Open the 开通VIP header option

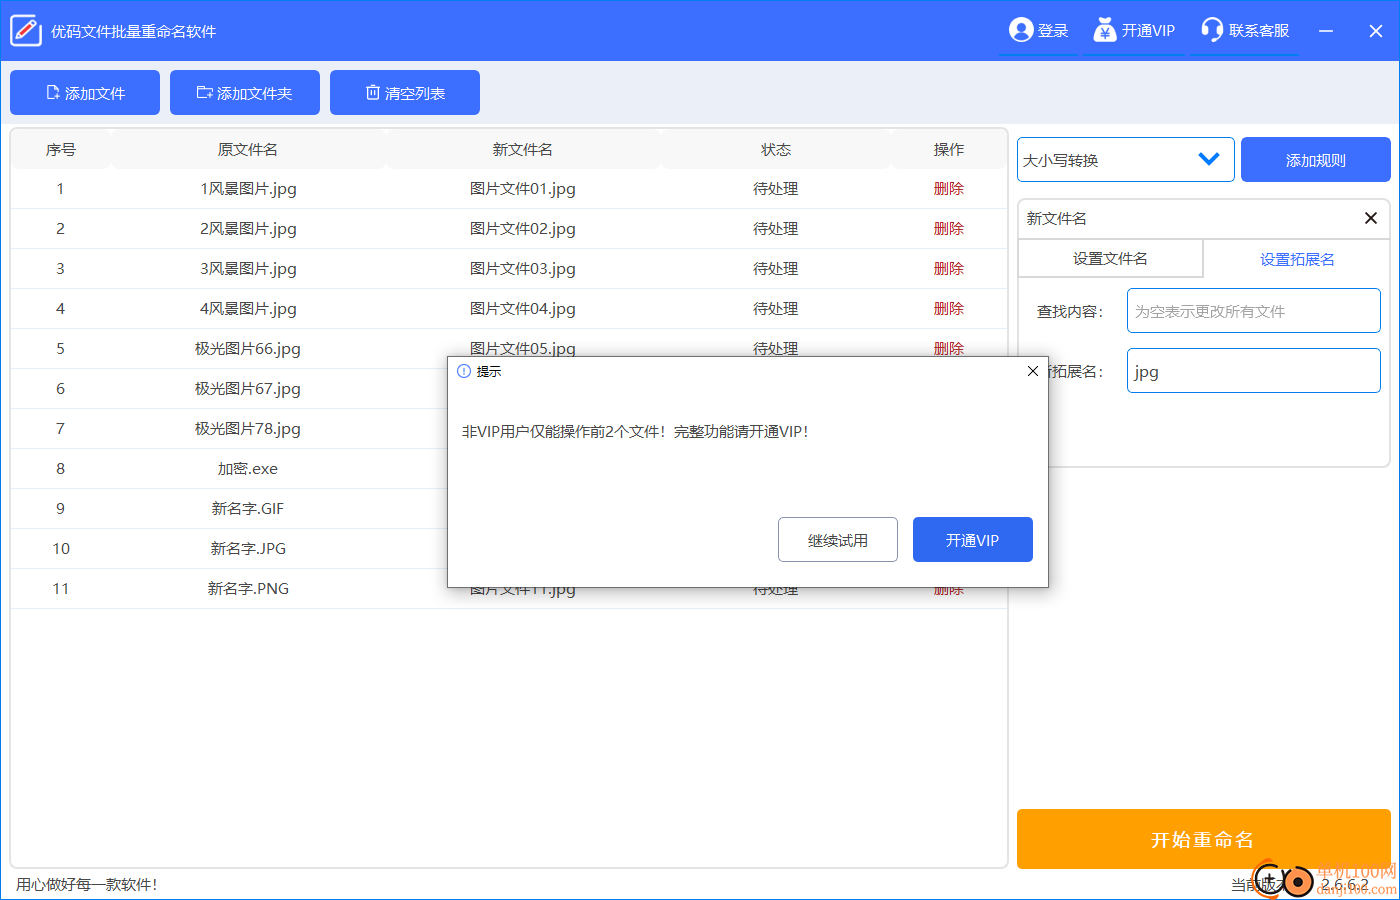[1134, 31]
